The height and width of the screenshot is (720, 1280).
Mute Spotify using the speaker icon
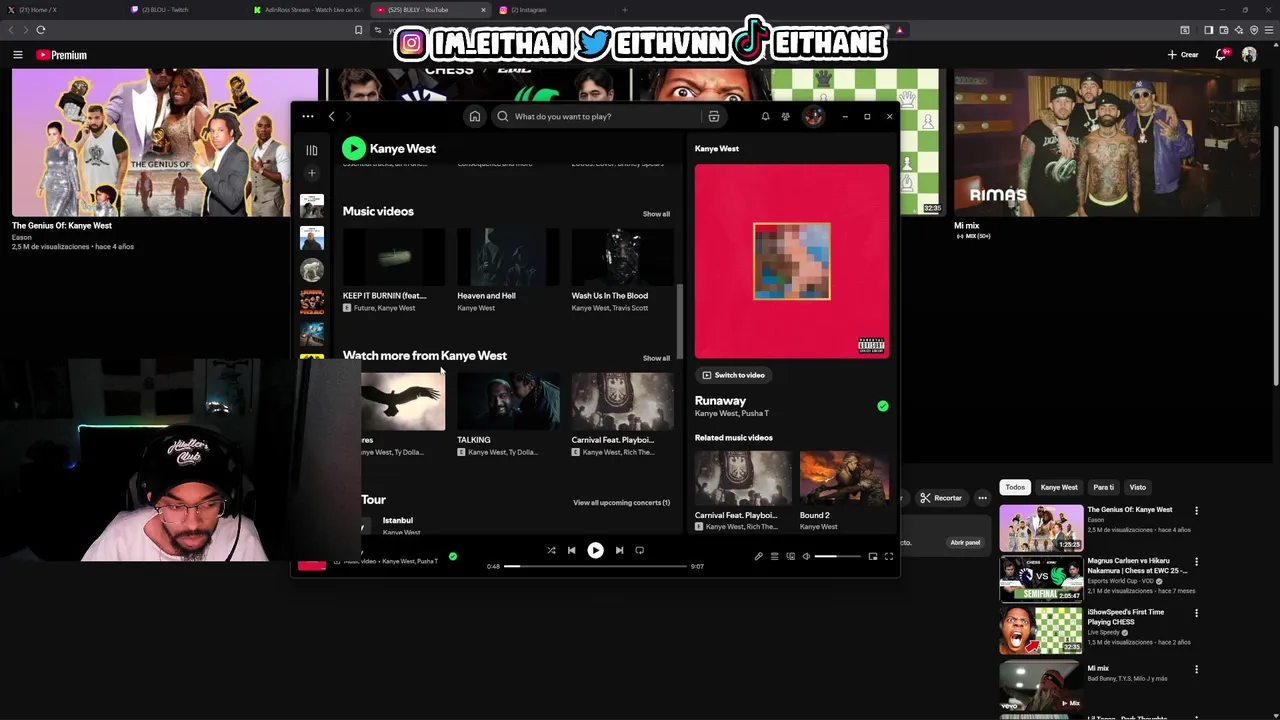click(806, 556)
